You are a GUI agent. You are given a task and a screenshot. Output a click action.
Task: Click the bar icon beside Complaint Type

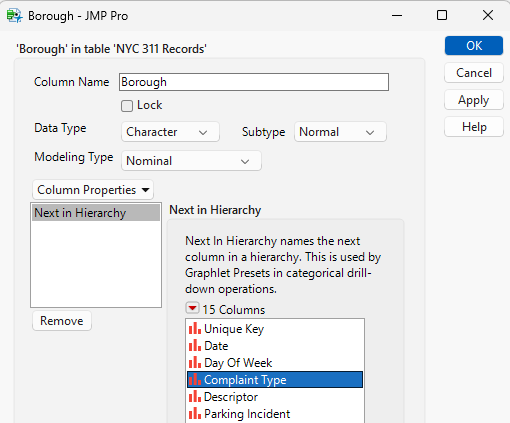point(195,379)
